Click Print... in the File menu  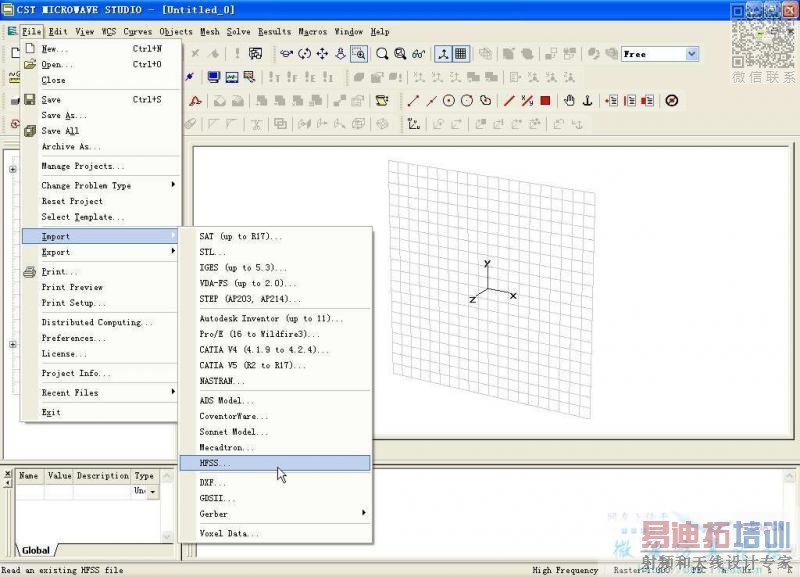(x=101, y=272)
